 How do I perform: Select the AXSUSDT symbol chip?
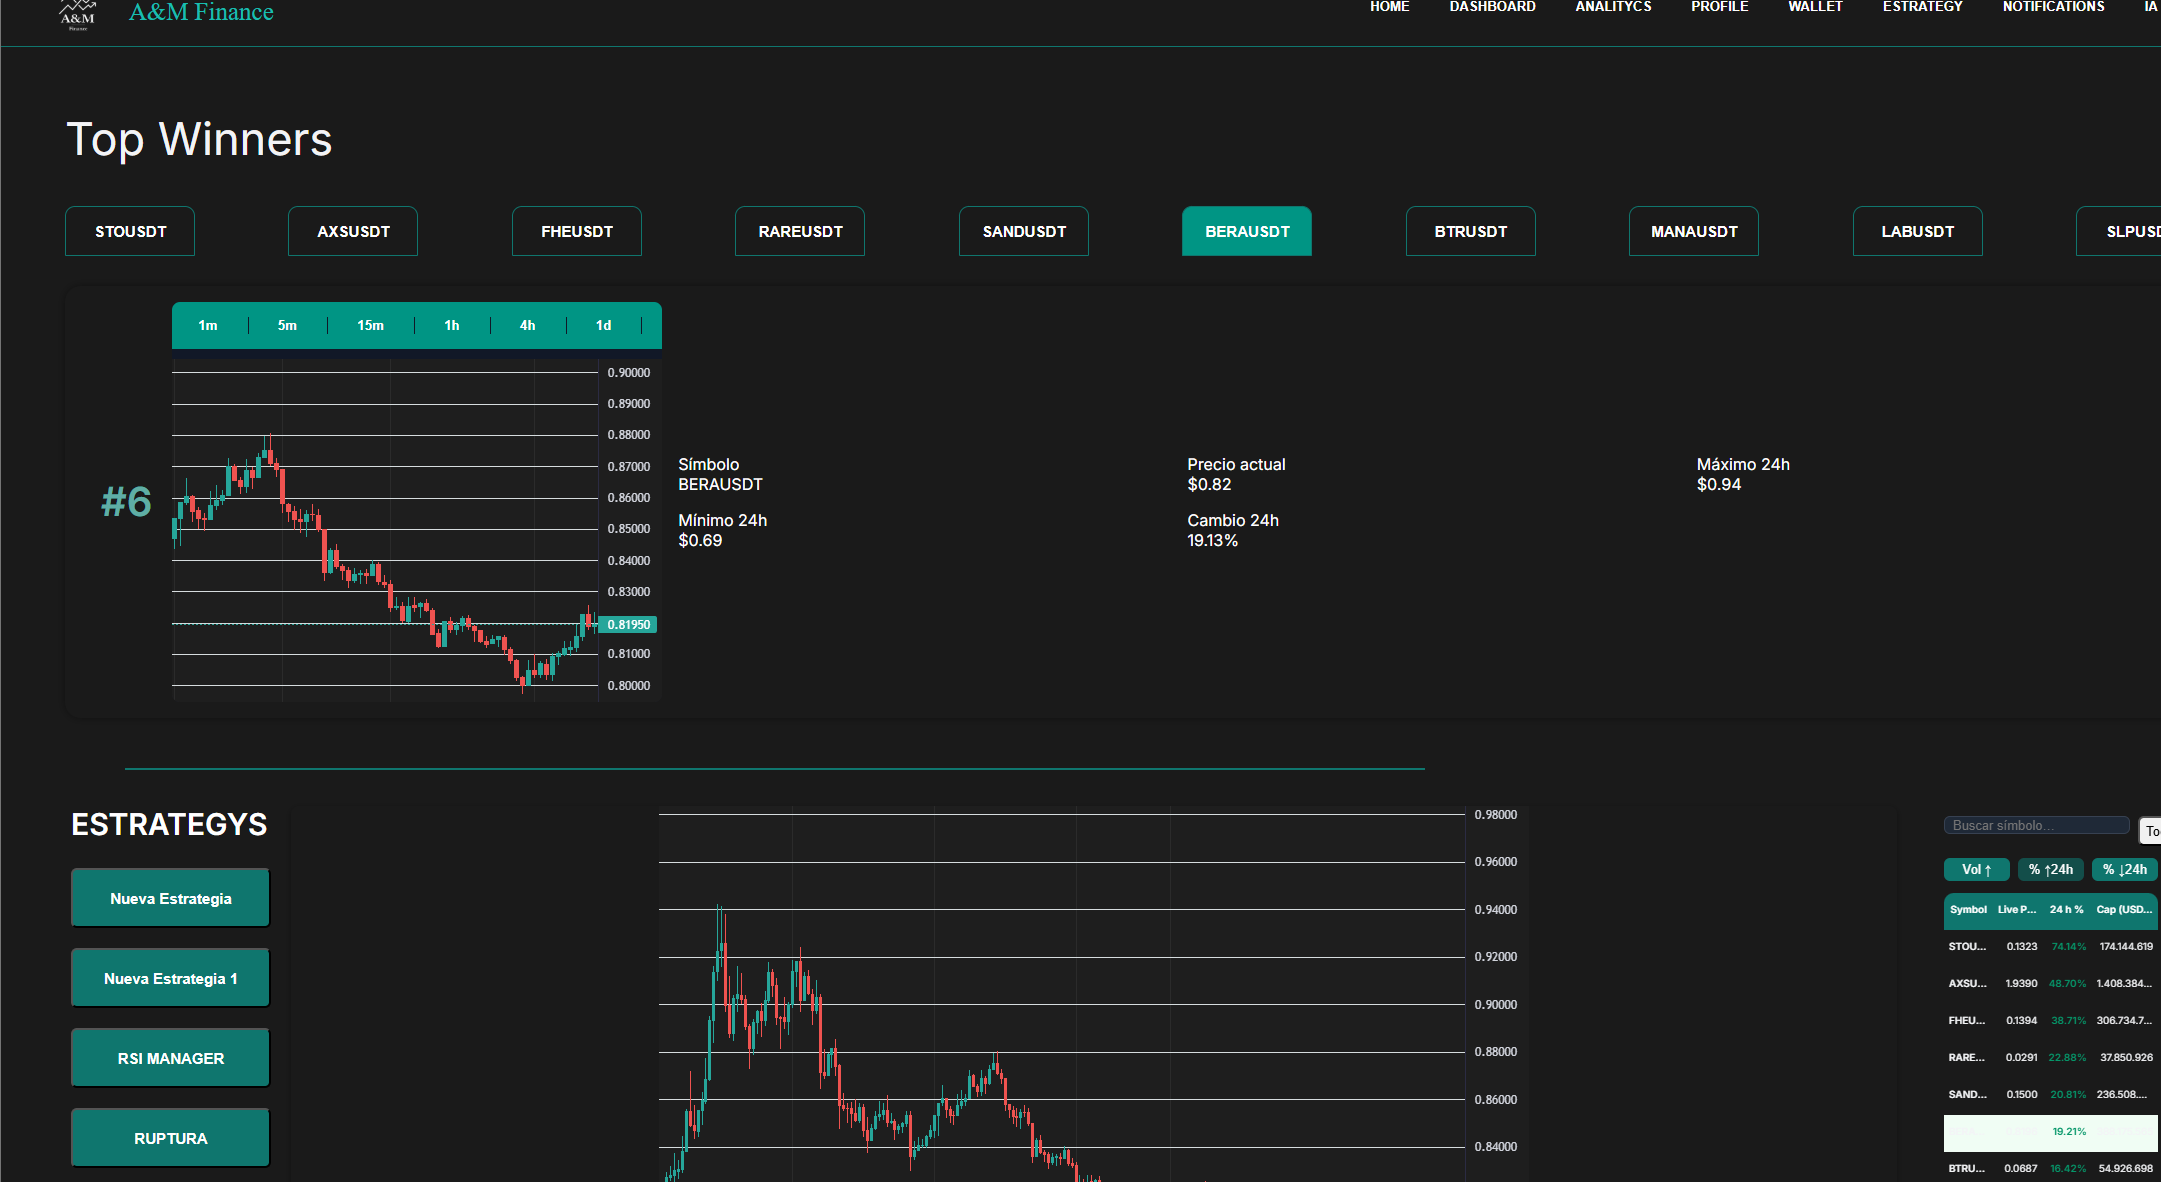(x=352, y=231)
